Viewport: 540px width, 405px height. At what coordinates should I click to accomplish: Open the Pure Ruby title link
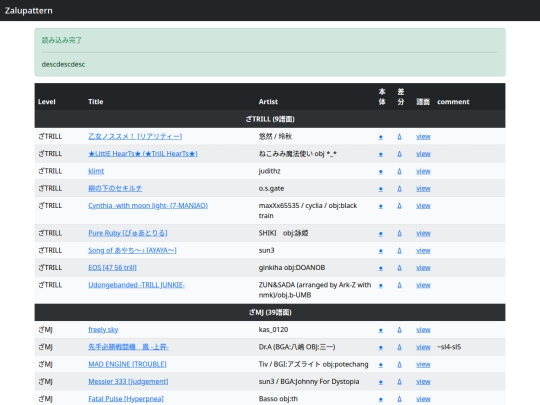[x=128, y=233]
